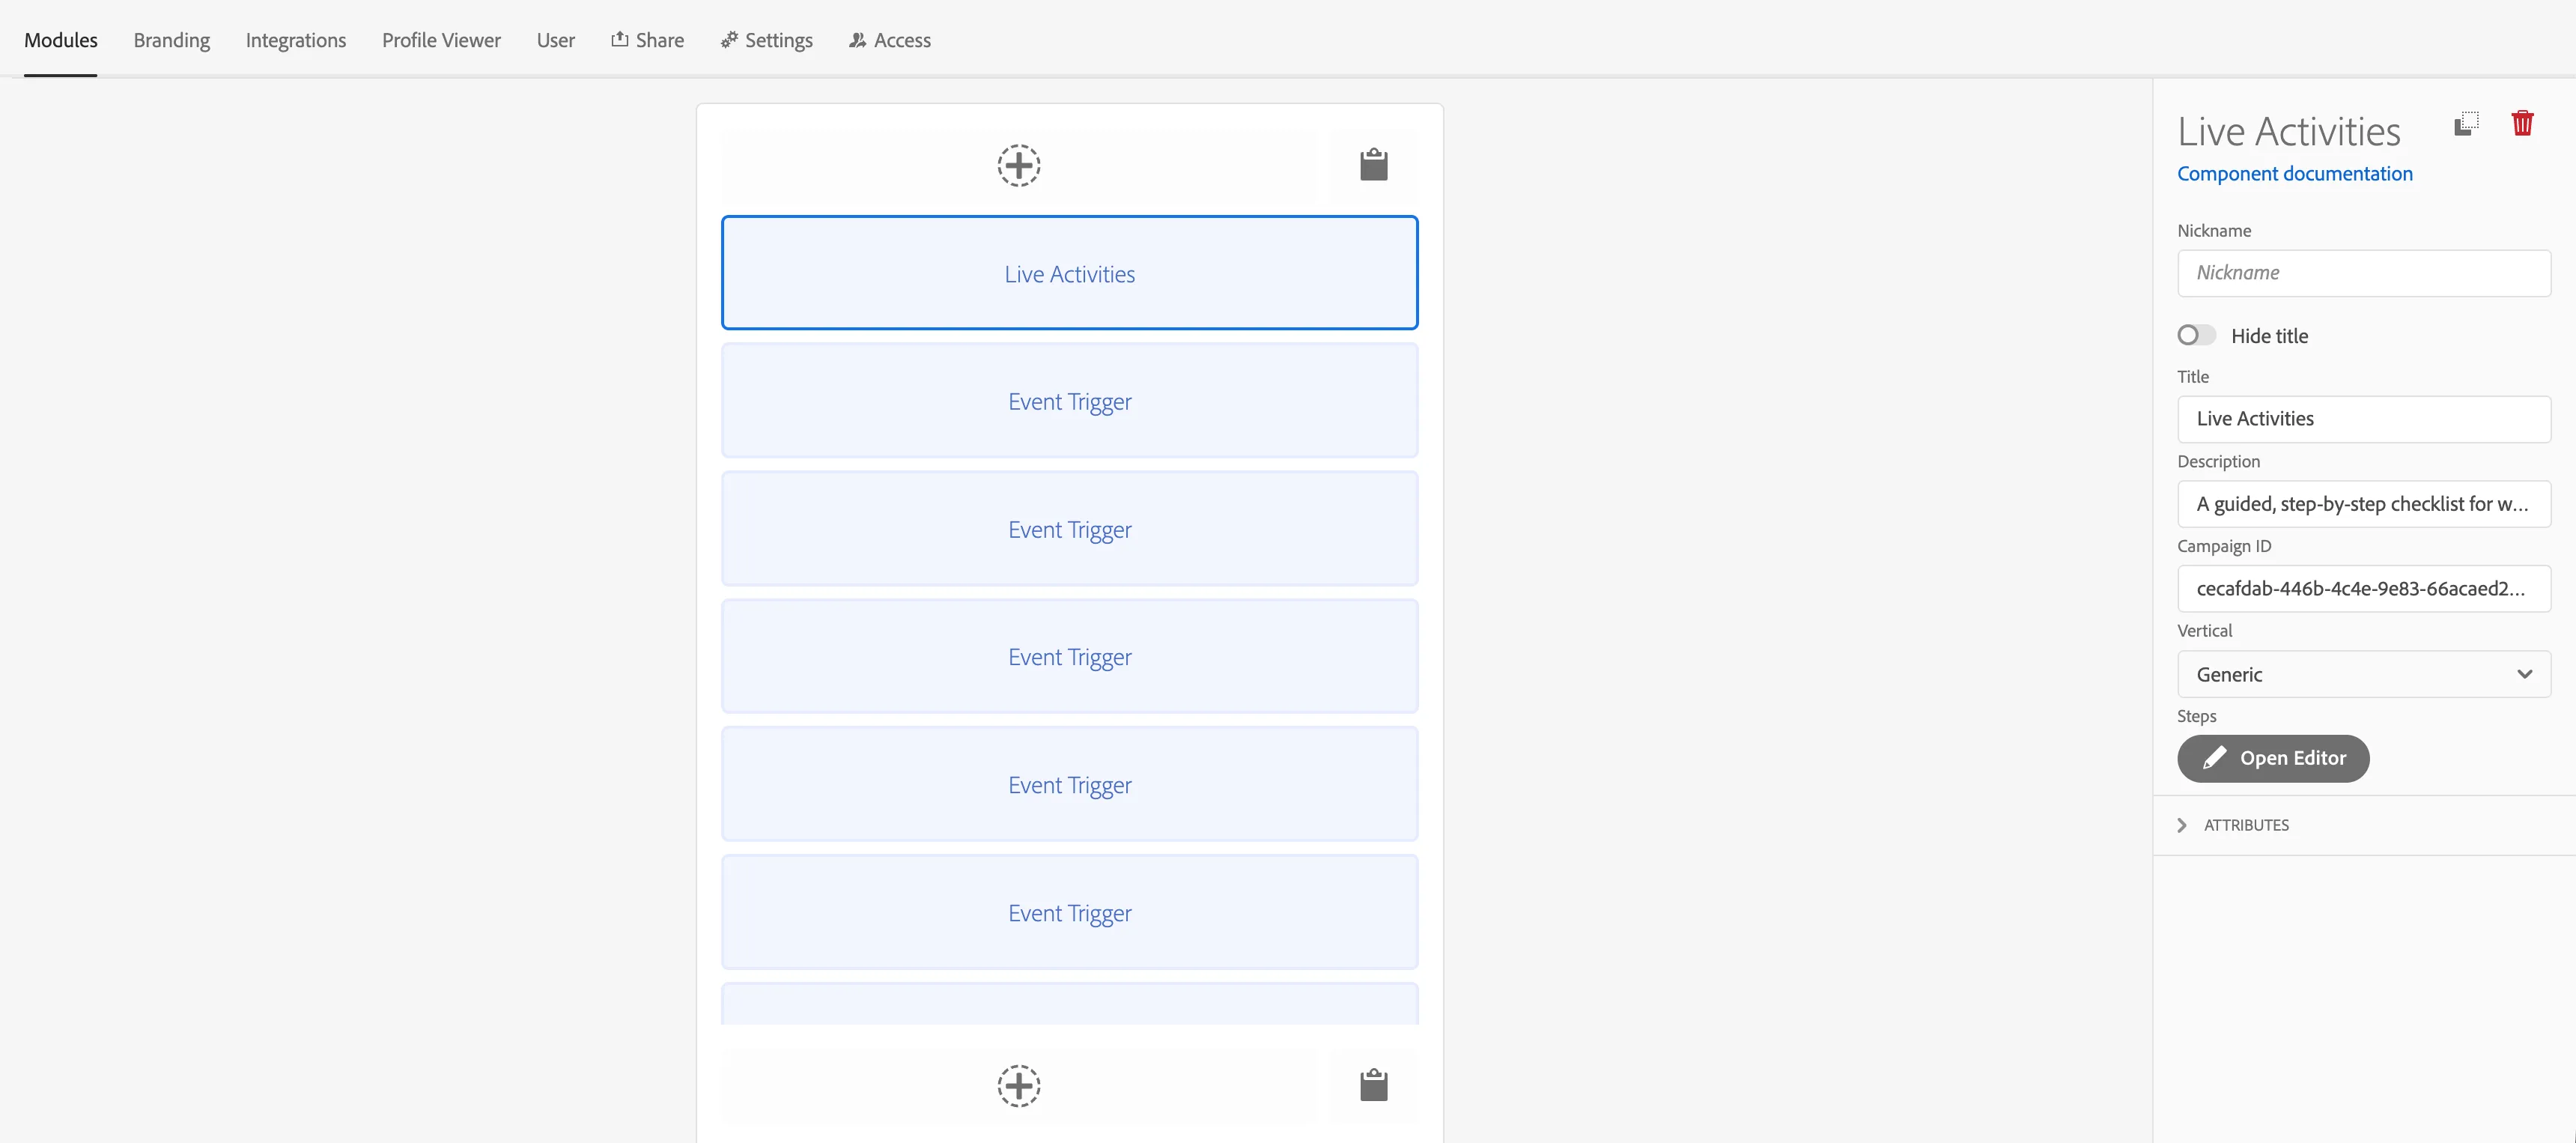Delete component with red trash icon
Viewport: 2576px width, 1143px height.
[2522, 123]
